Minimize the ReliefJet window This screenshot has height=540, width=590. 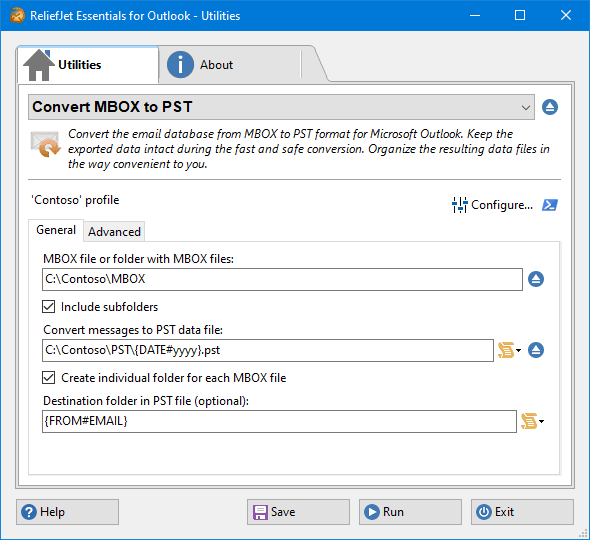[x=475, y=15]
